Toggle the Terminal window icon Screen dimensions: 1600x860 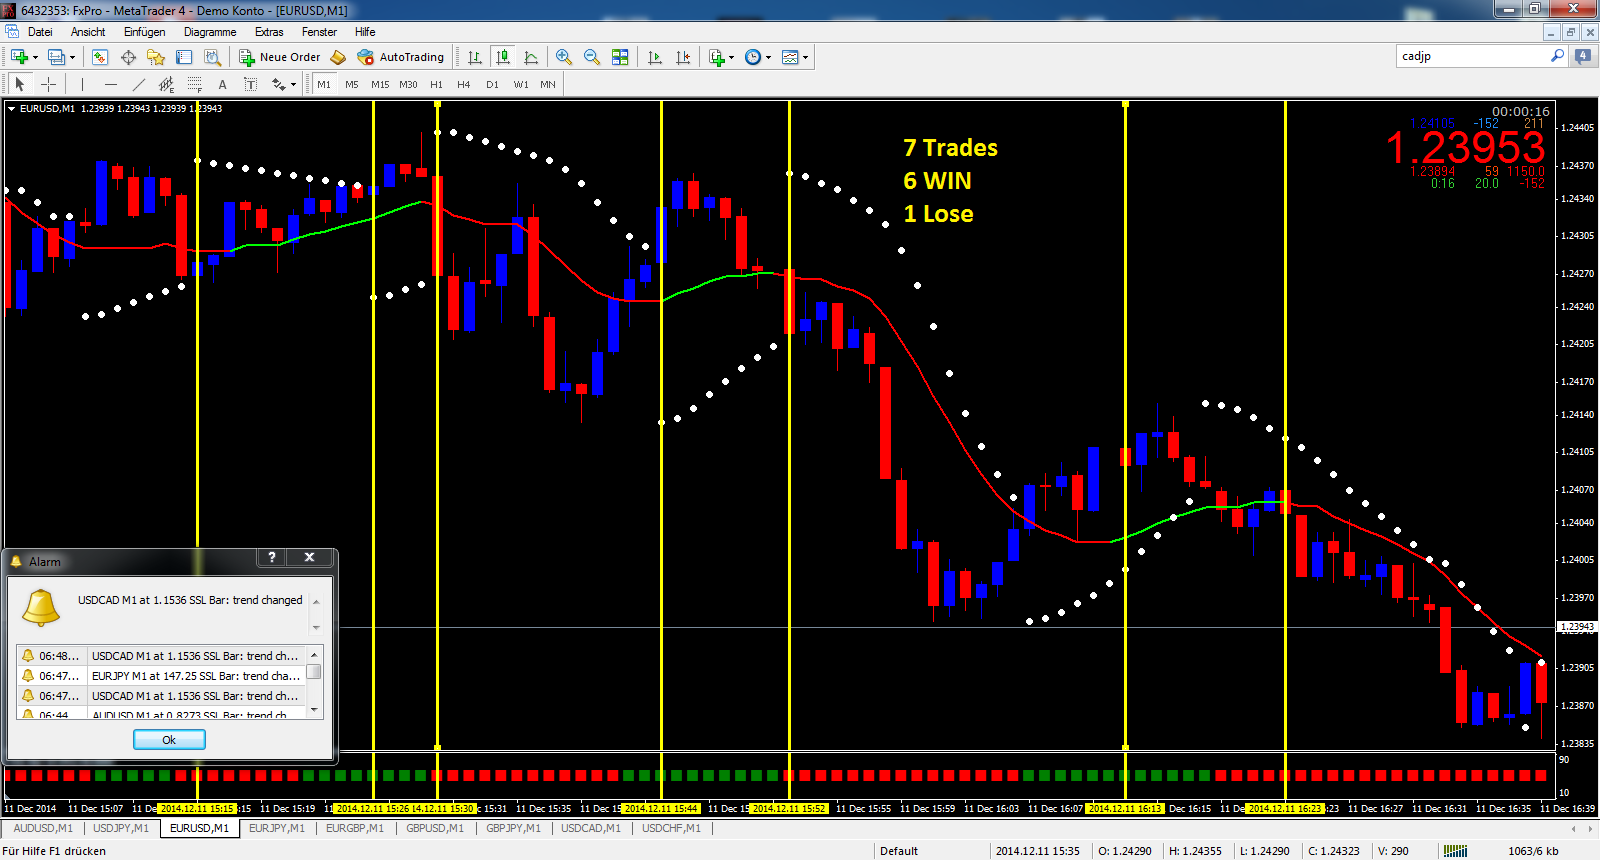pos(184,57)
